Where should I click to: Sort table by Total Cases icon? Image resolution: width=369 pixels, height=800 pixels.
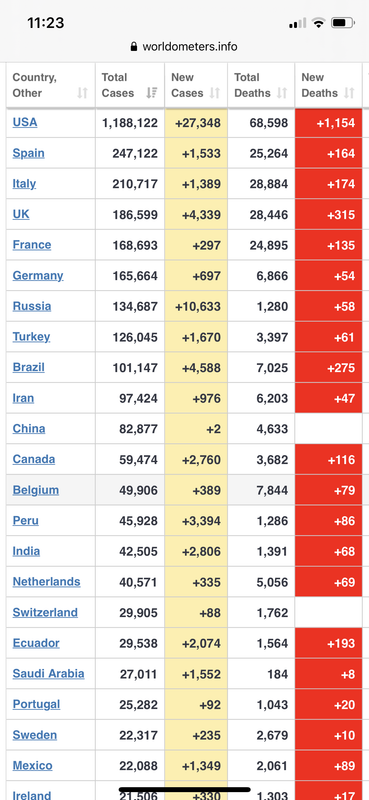pos(151,93)
